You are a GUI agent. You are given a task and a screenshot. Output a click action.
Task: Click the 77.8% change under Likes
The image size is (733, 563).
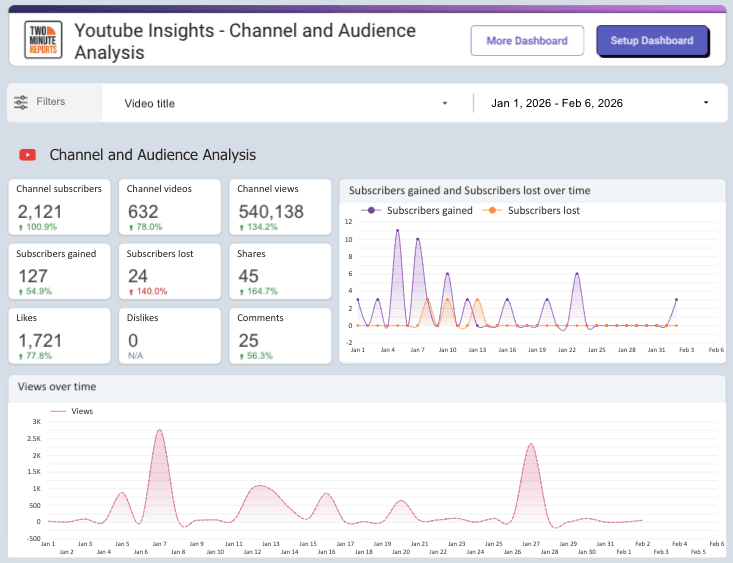35,356
